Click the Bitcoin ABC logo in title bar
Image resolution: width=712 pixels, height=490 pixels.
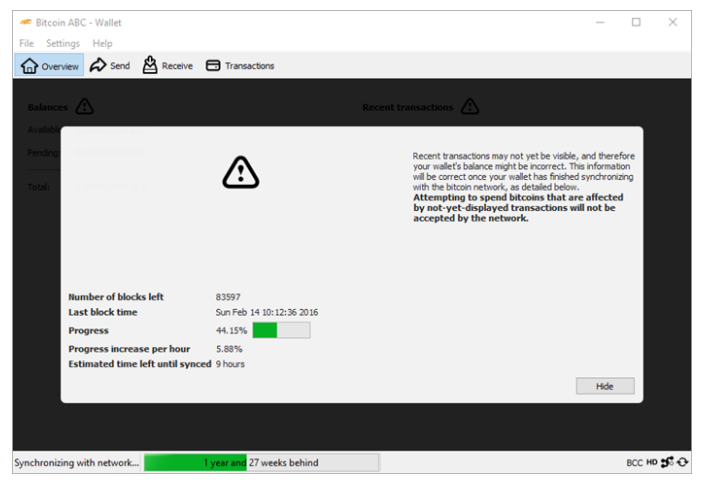tap(26, 22)
